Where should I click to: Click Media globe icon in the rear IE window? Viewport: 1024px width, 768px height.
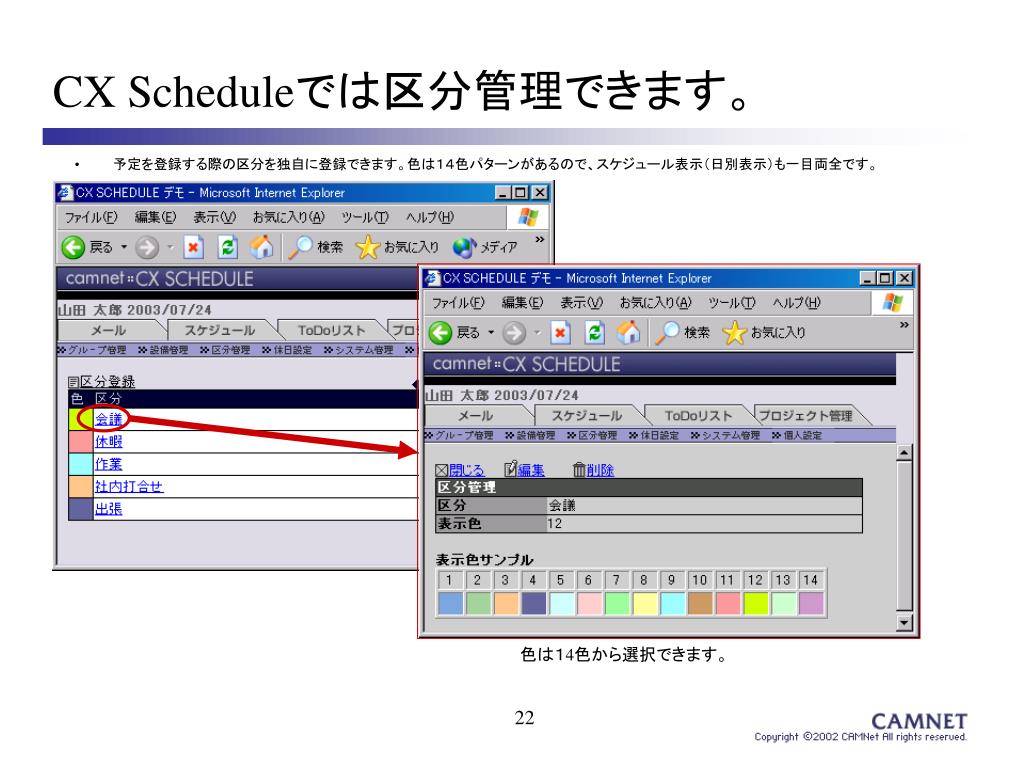(x=464, y=247)
